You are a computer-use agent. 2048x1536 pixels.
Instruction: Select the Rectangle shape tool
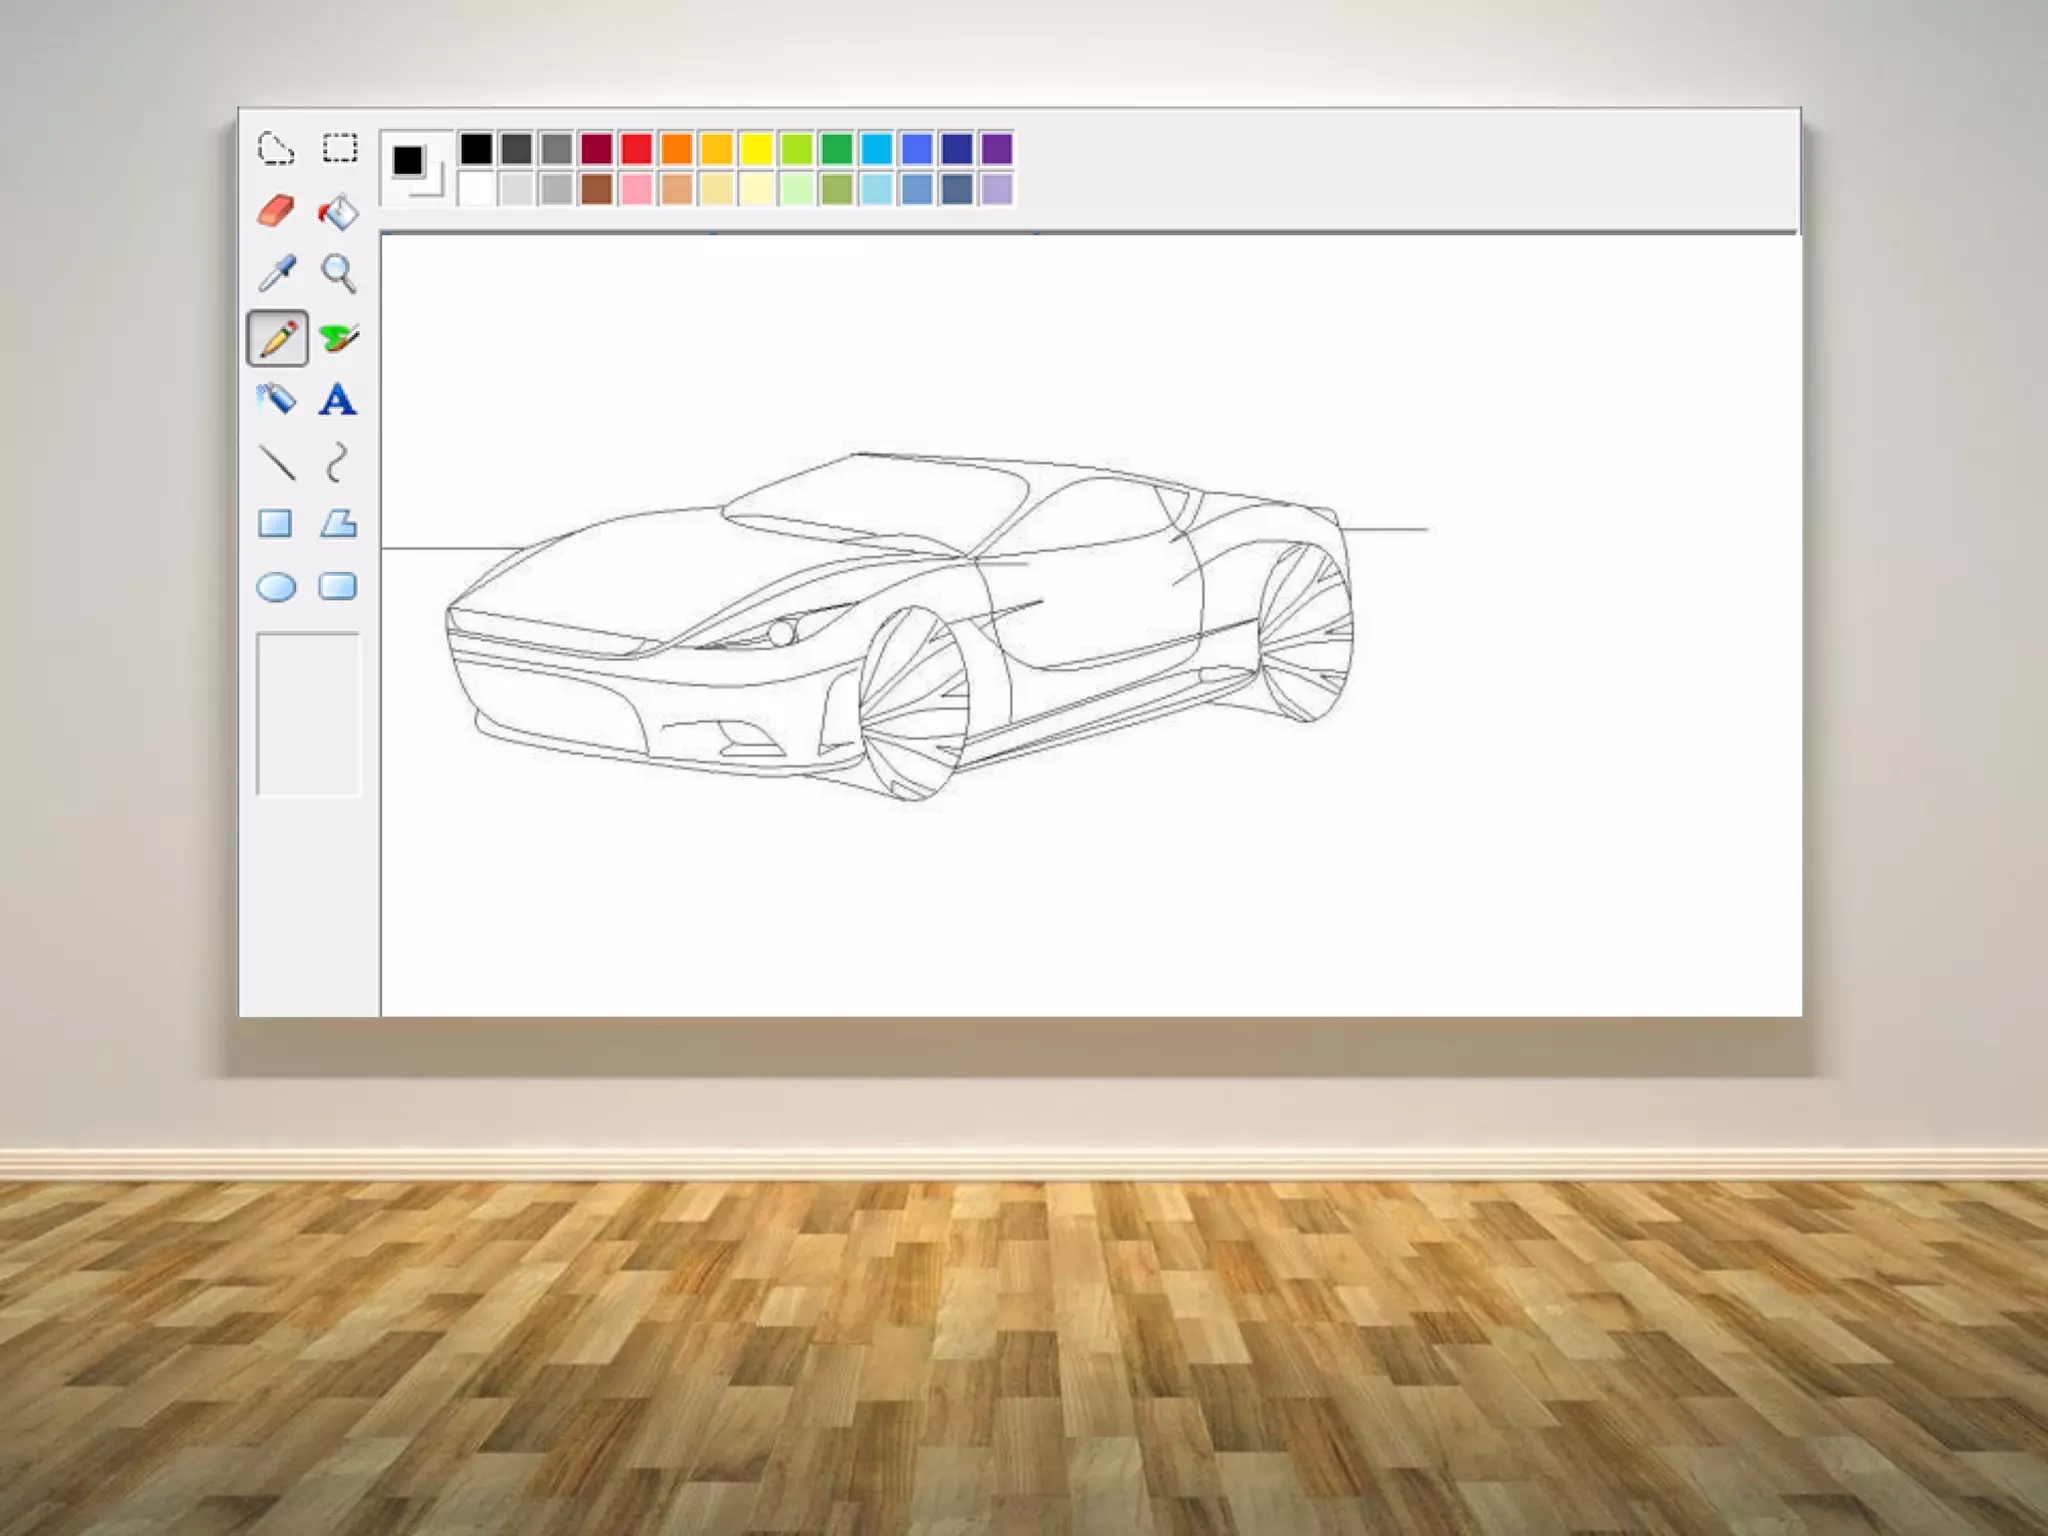(275, 524)
